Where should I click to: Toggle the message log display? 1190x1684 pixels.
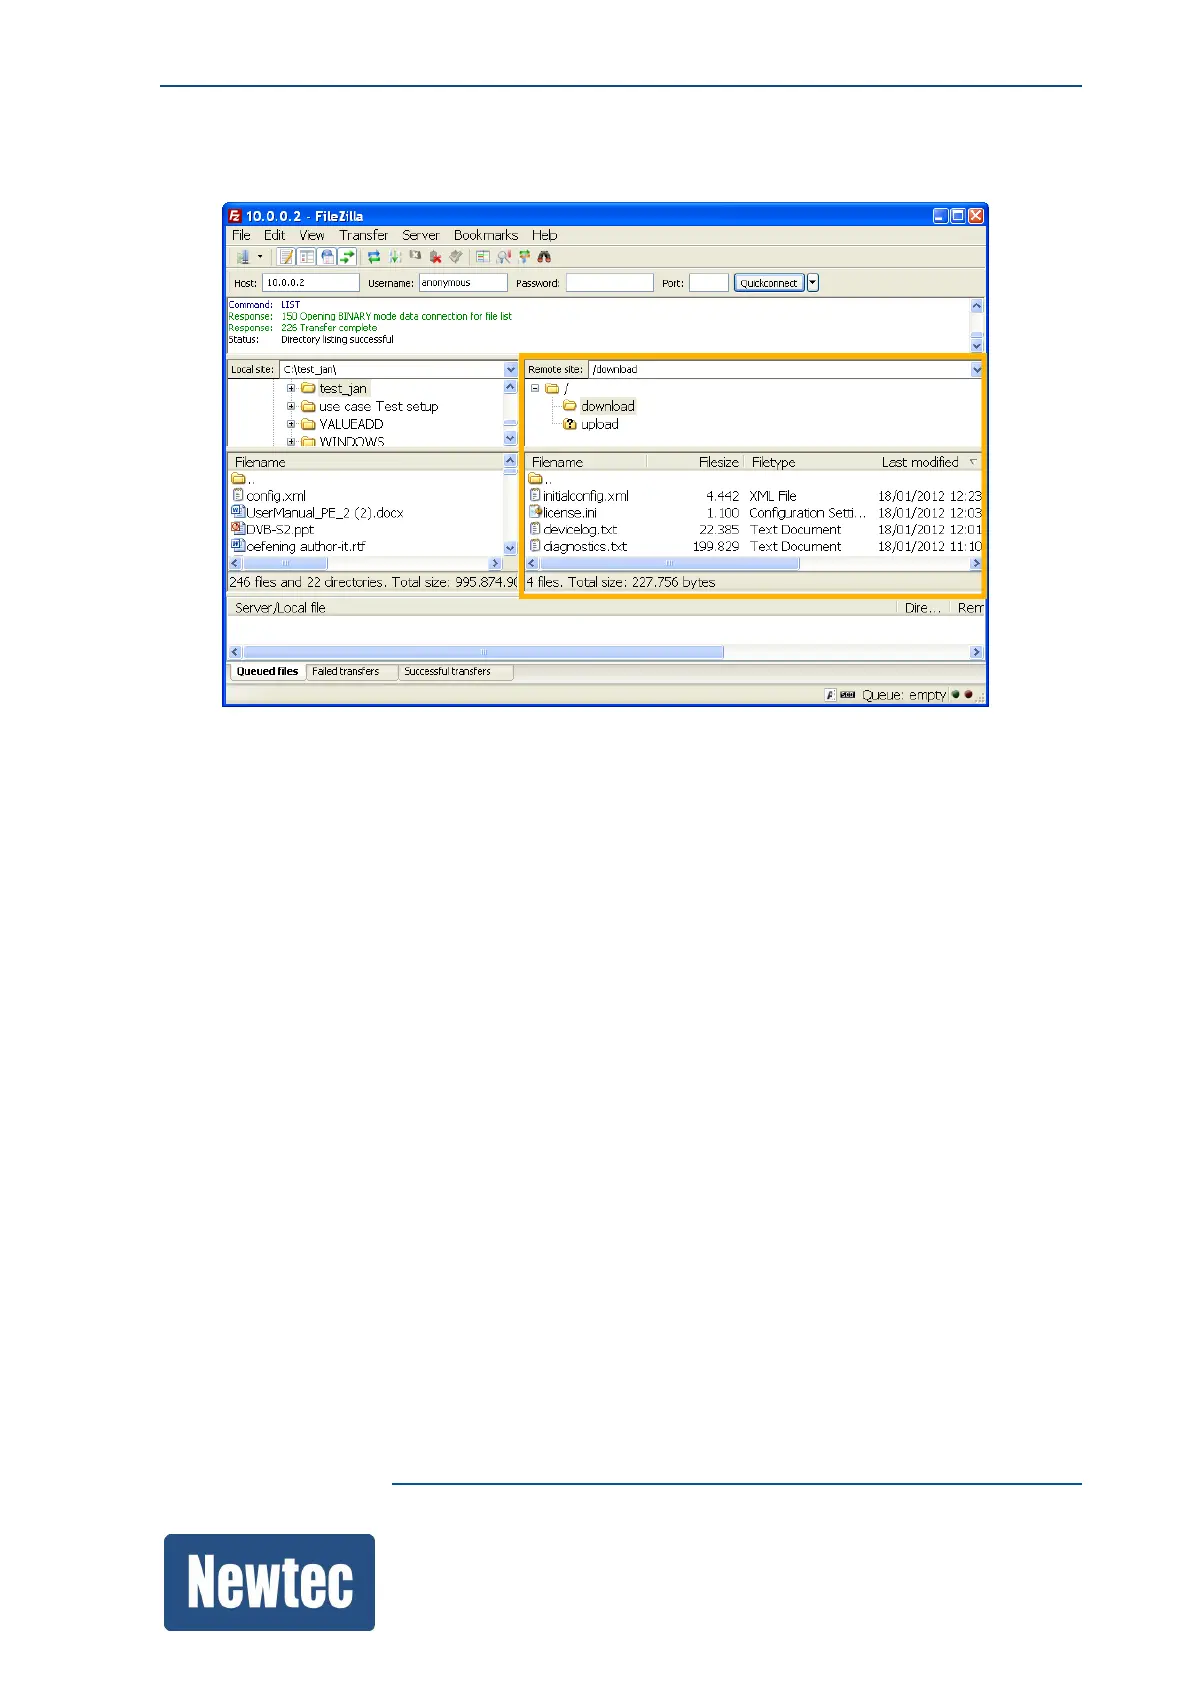coord(286,257)
